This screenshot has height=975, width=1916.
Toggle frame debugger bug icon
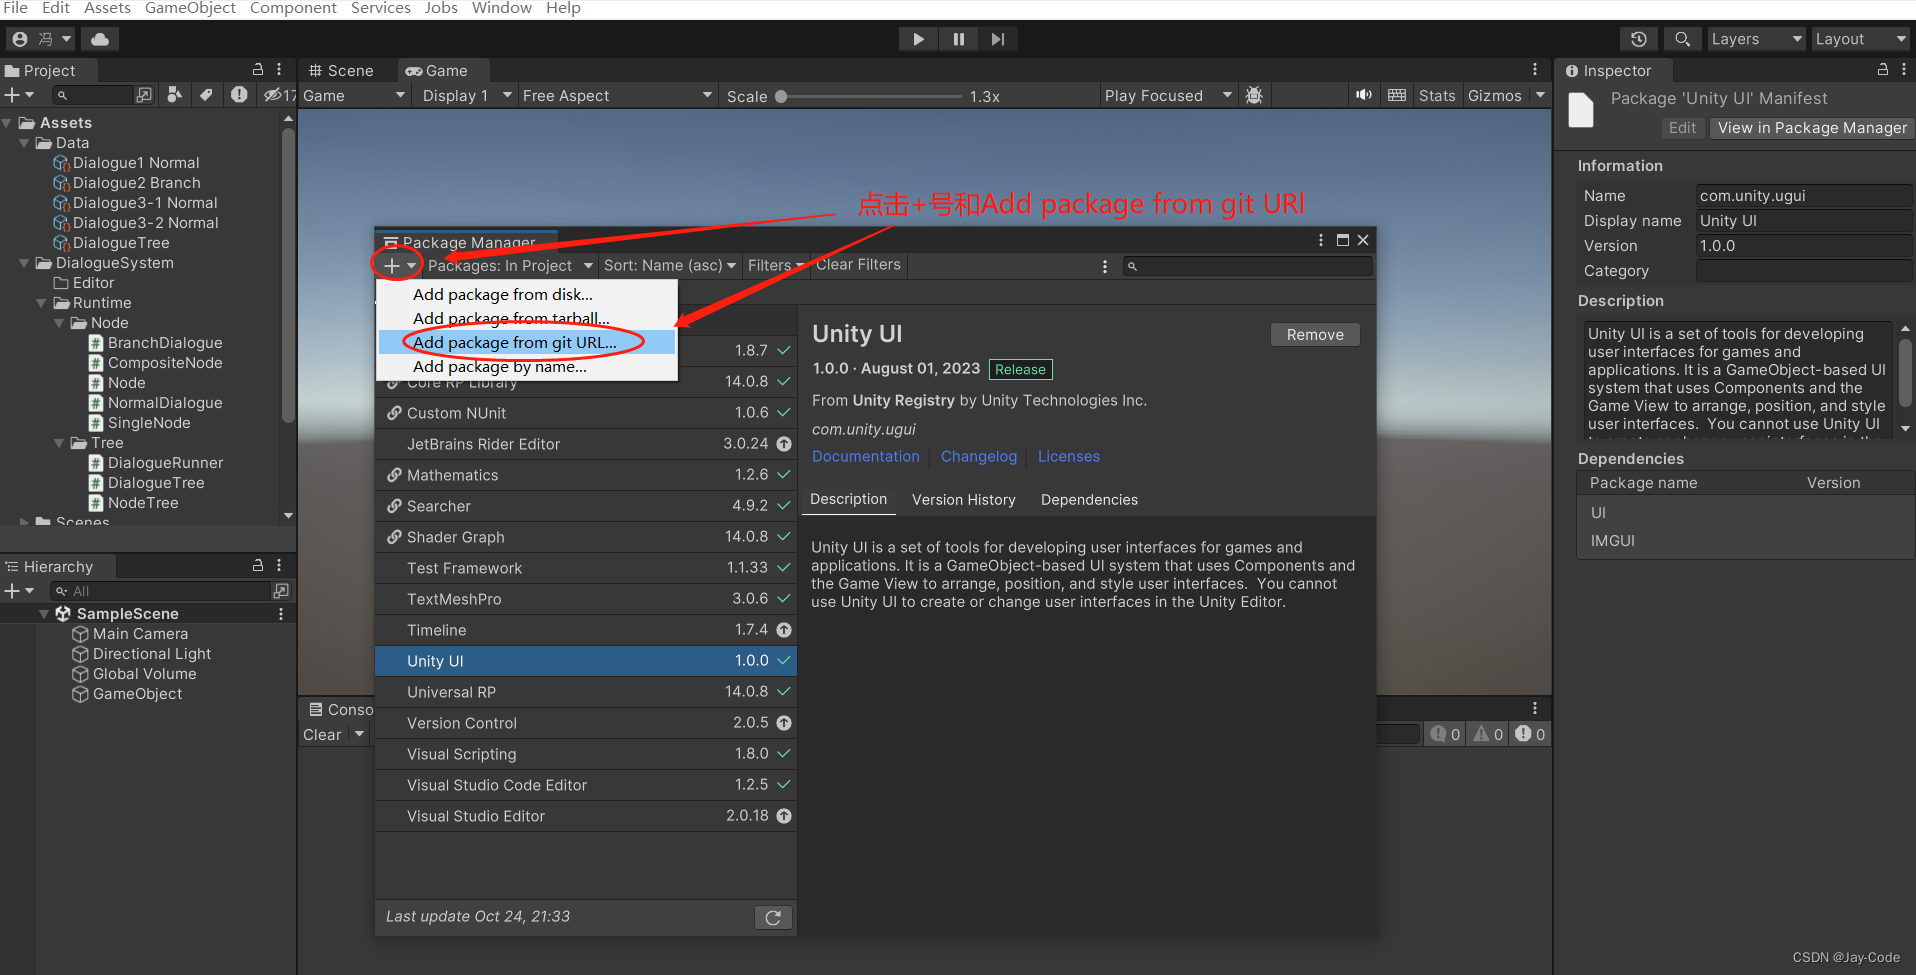click(x=1254, y=95)
